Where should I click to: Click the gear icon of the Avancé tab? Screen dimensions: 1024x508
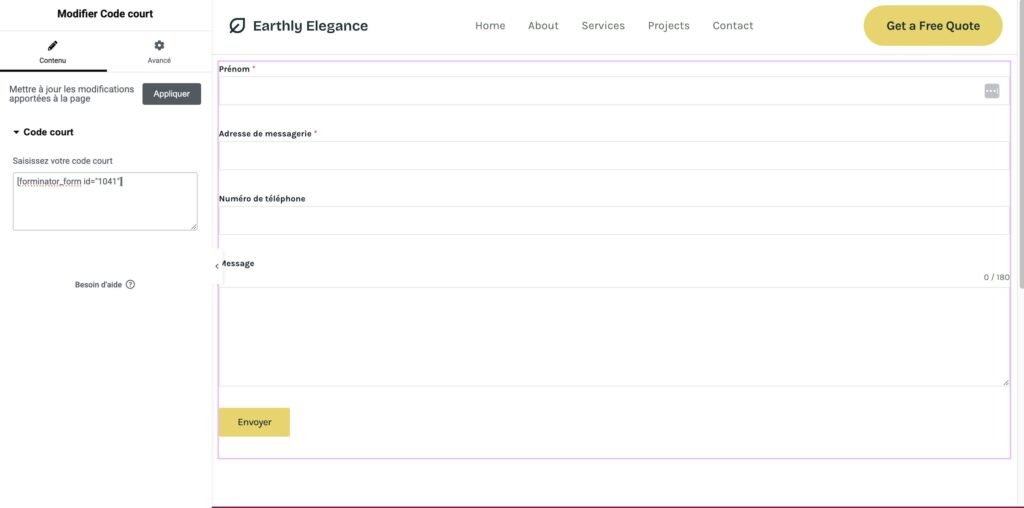tap(159, 46)
